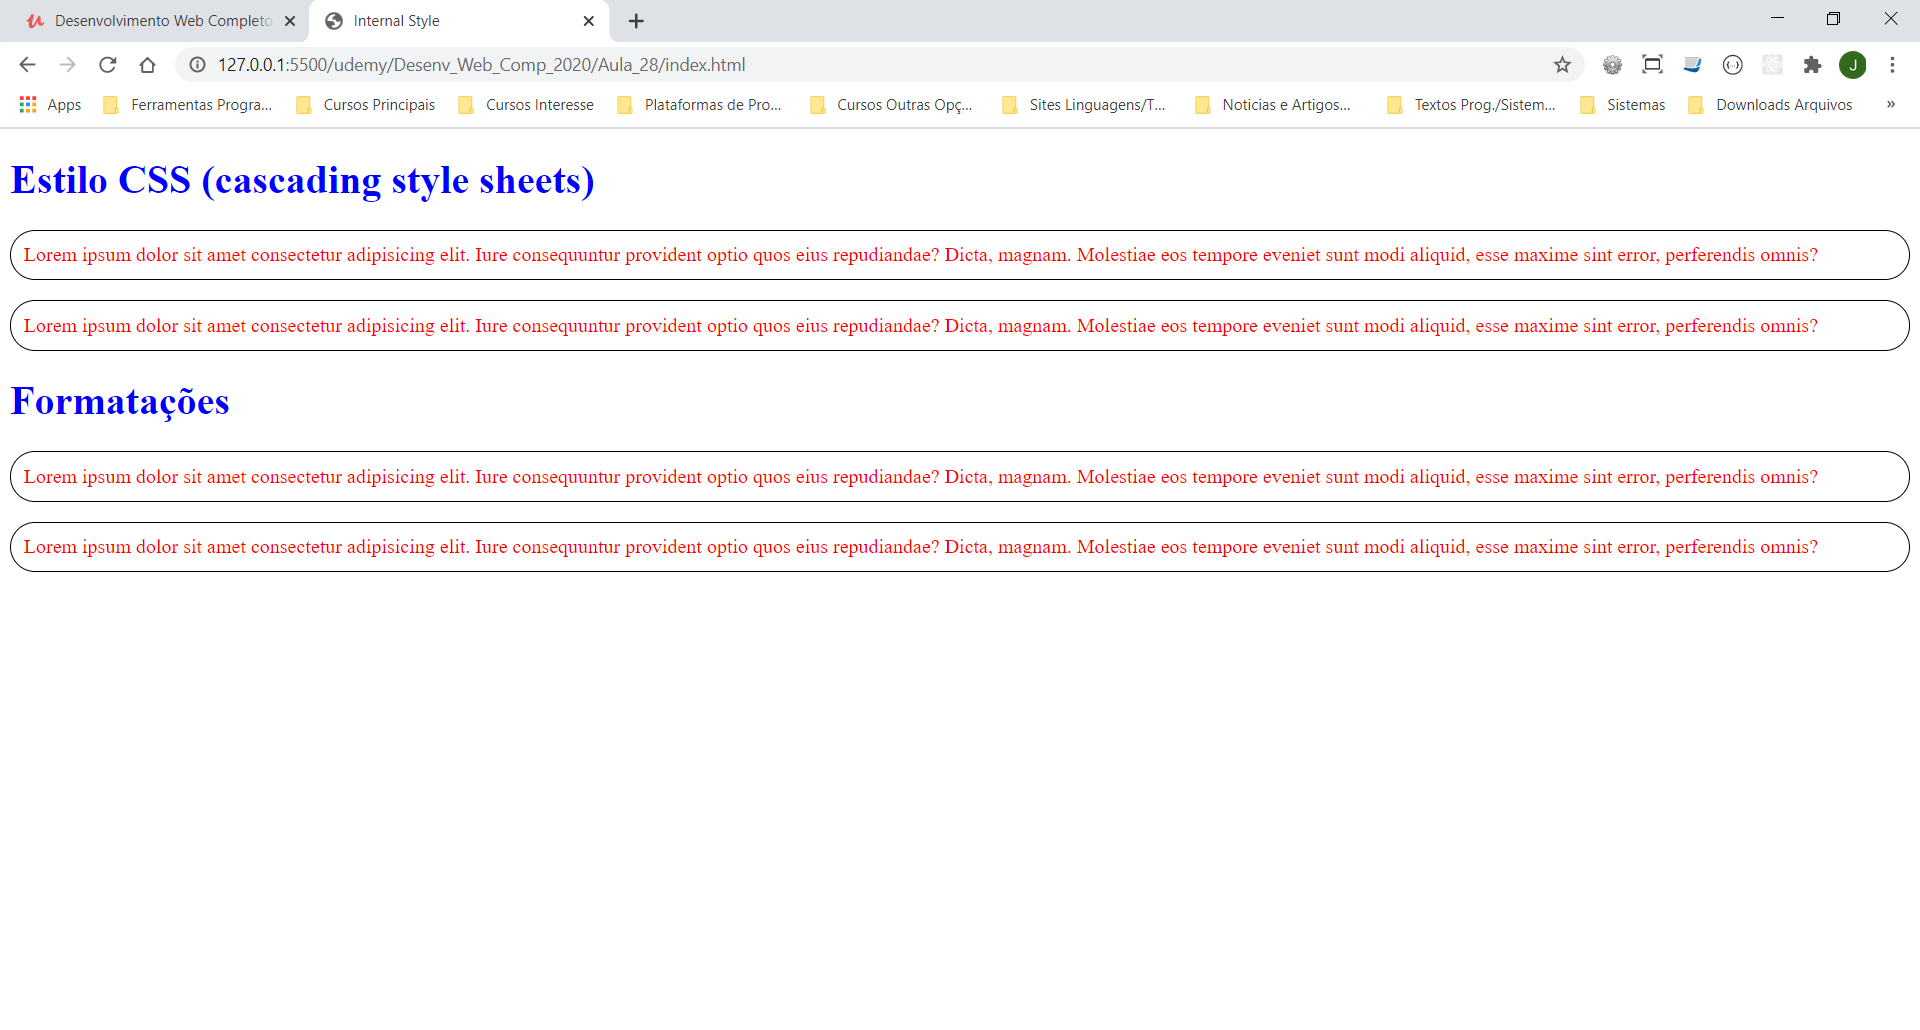This screenshot has height=1030, width=1920.
Task: Open the Sistemas bookmark folder
Action: click(x=1623, y=105)
